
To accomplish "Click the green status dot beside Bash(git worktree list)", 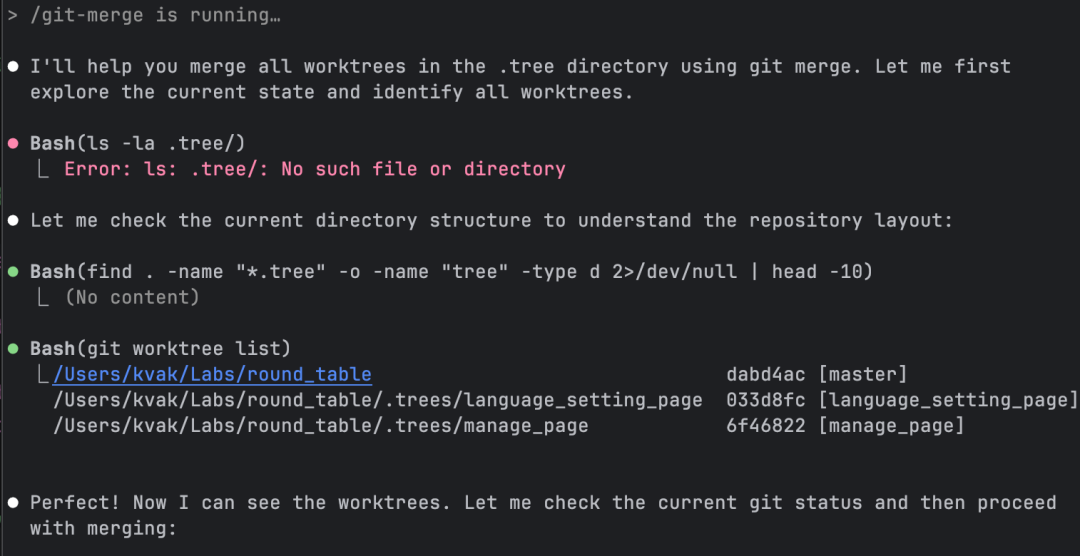I will click(x=13, y=349).
